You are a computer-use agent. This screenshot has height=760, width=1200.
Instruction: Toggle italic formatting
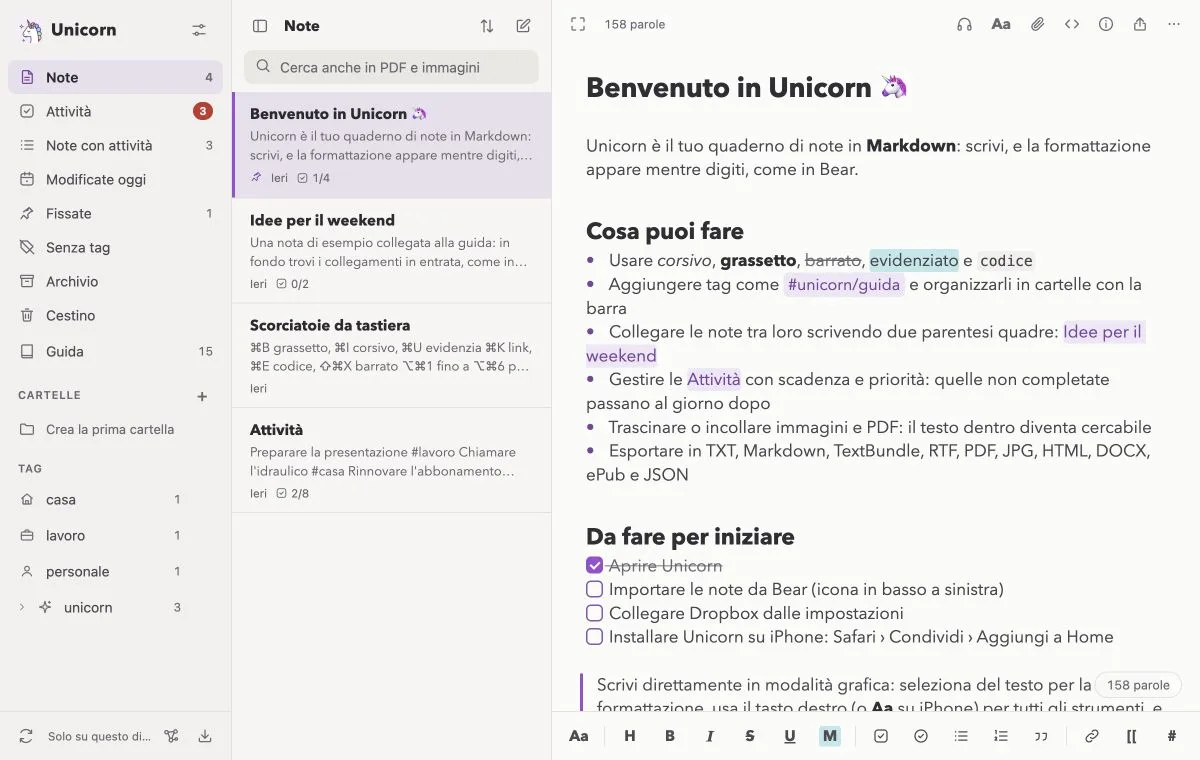click(x=710, y=736)
